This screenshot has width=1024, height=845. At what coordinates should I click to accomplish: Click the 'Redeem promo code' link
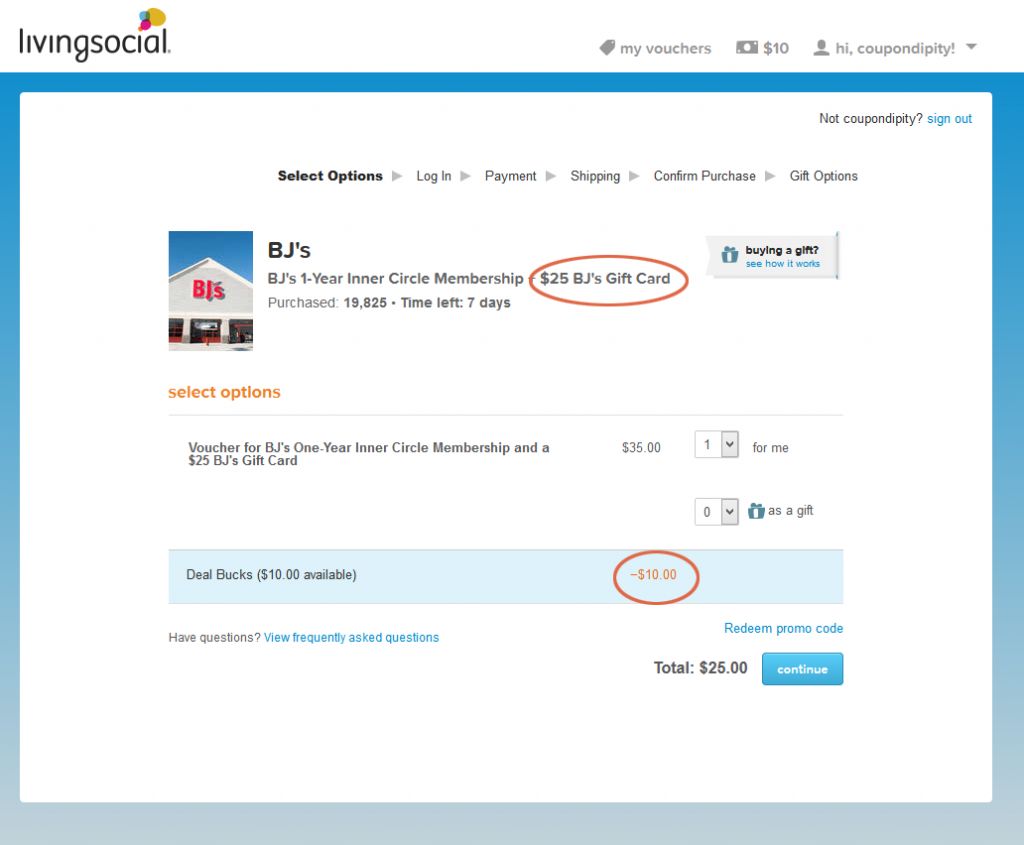[783, 629]
